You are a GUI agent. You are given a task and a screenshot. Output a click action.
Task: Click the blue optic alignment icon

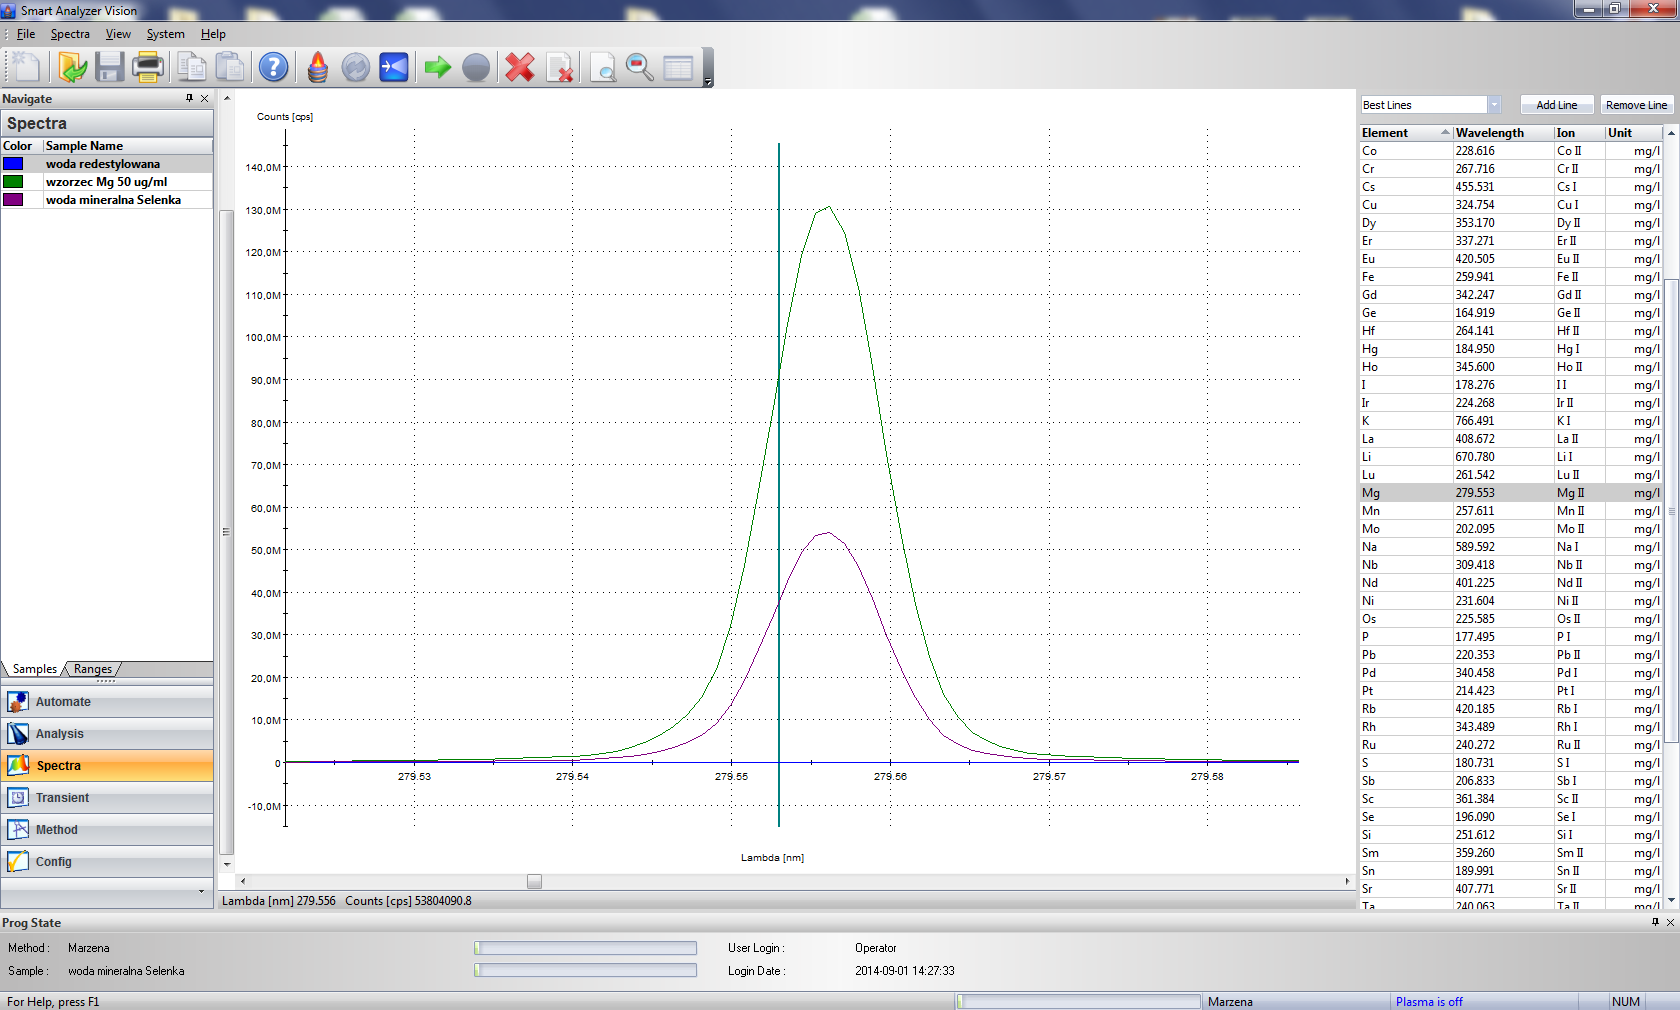coord(394,67)
